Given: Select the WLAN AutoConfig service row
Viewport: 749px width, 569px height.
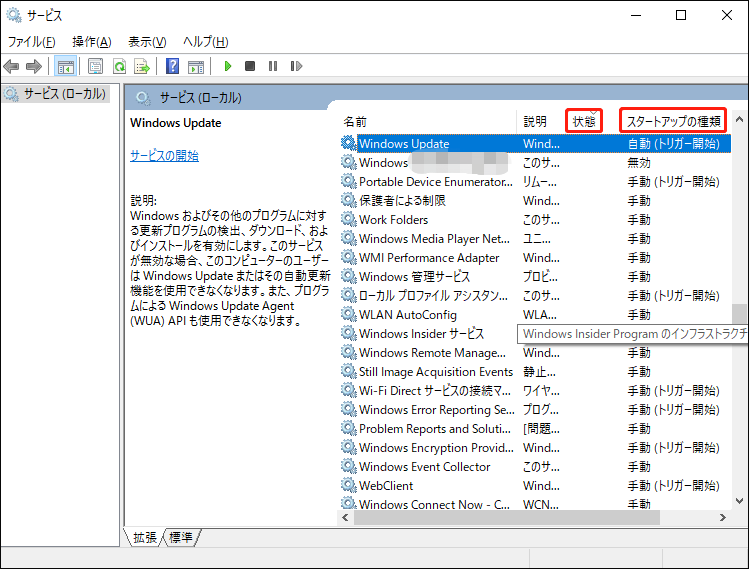Looking at the screenshot, I should tap(407, 314).
